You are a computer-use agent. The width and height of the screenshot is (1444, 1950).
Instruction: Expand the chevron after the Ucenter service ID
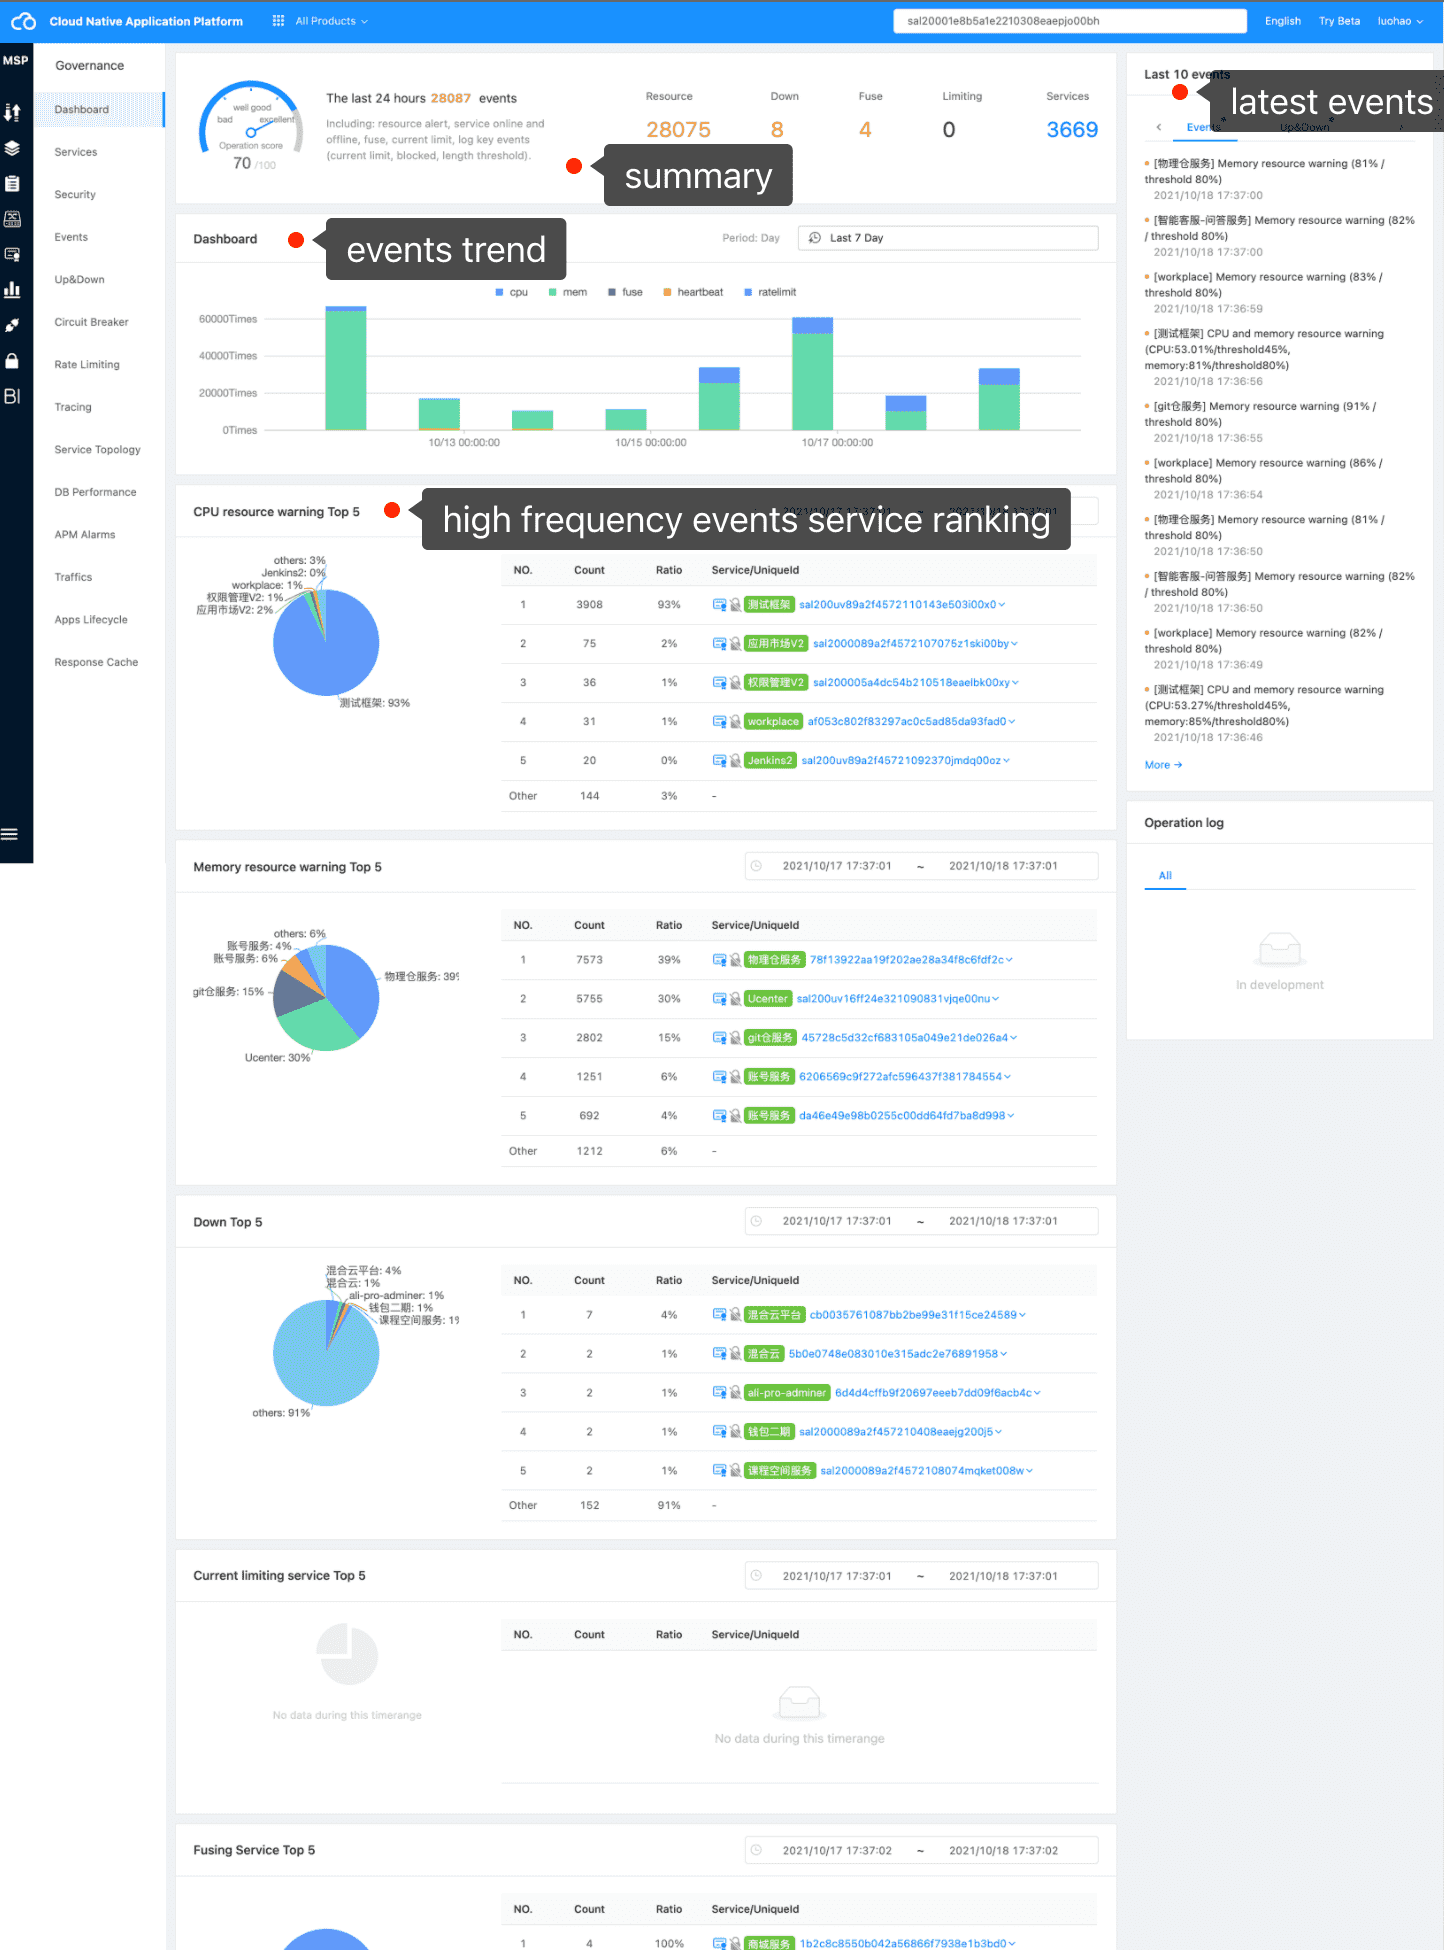(996, 999)
